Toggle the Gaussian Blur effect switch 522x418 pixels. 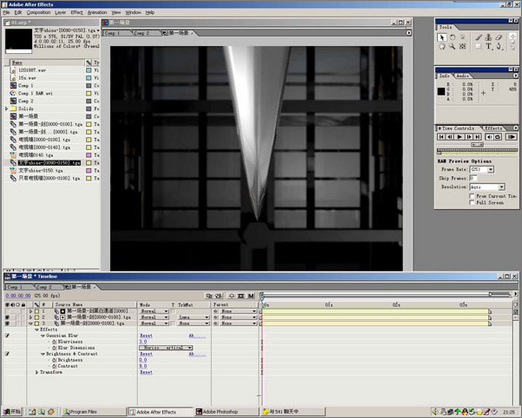(x=7, y=336)
